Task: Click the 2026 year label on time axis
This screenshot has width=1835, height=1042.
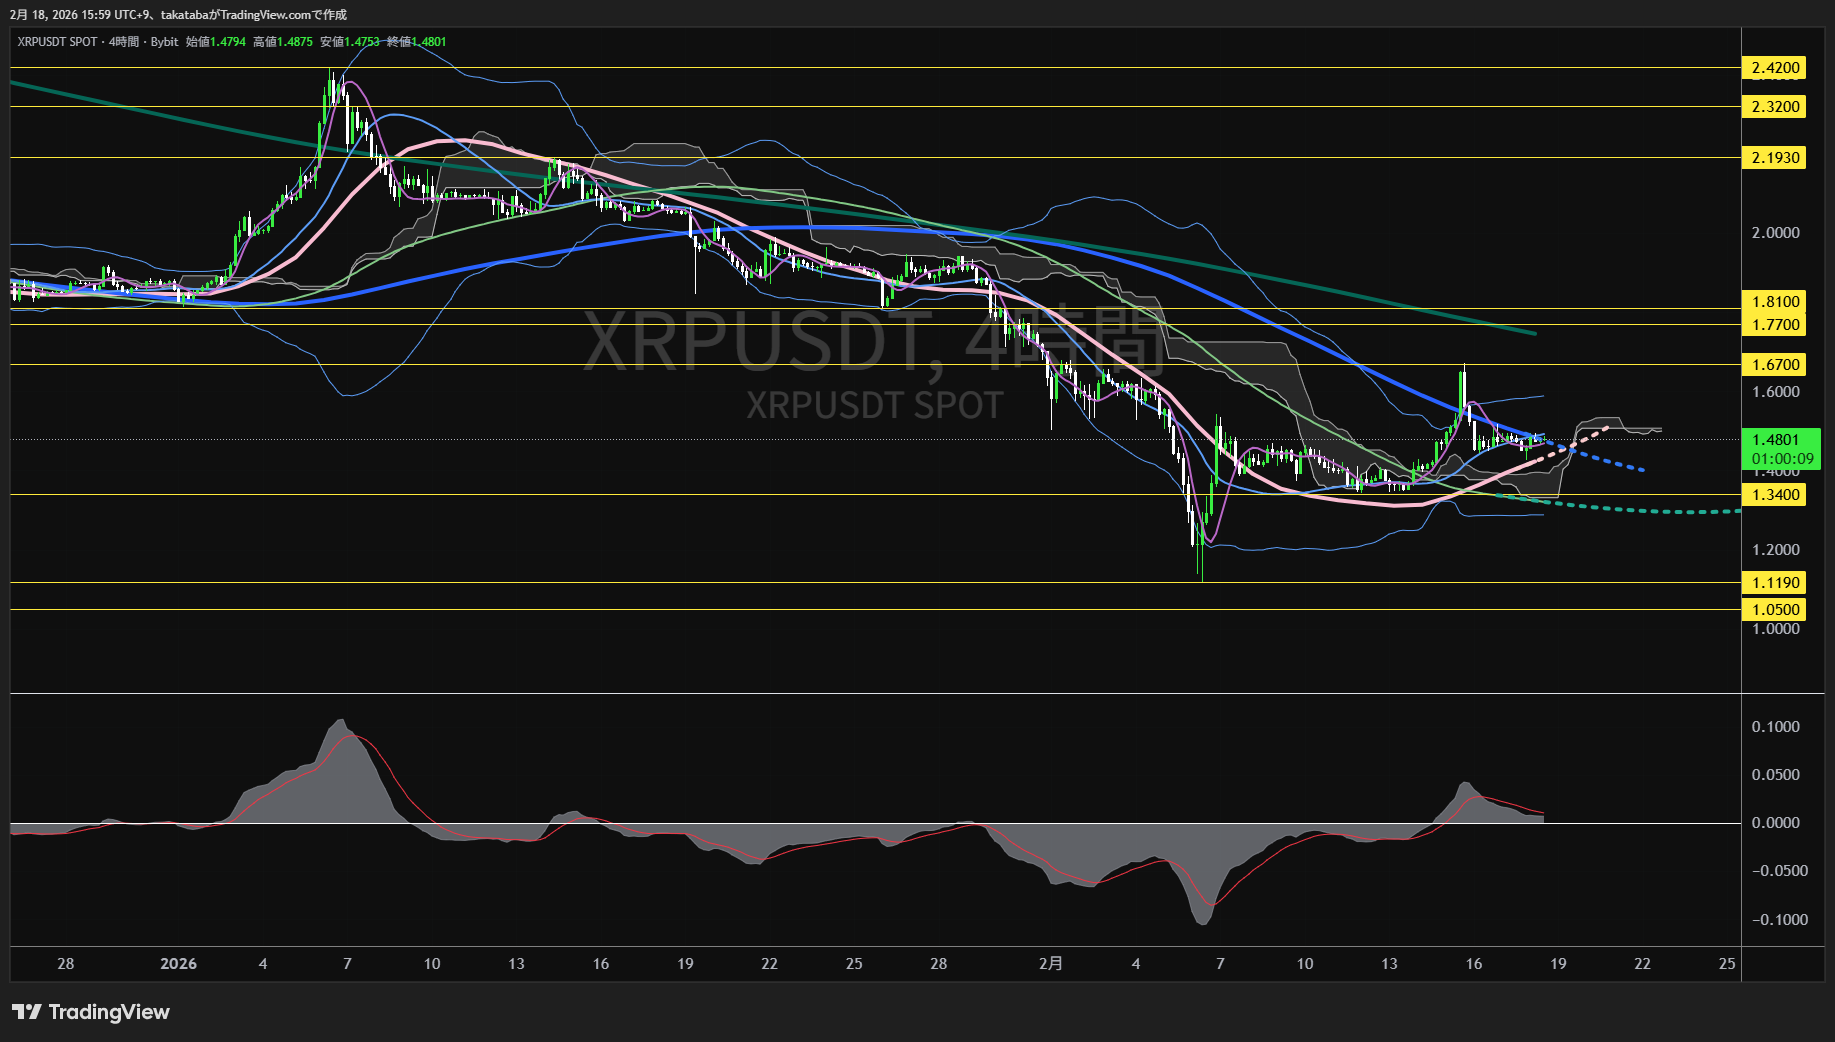Action: pos(178,964)
